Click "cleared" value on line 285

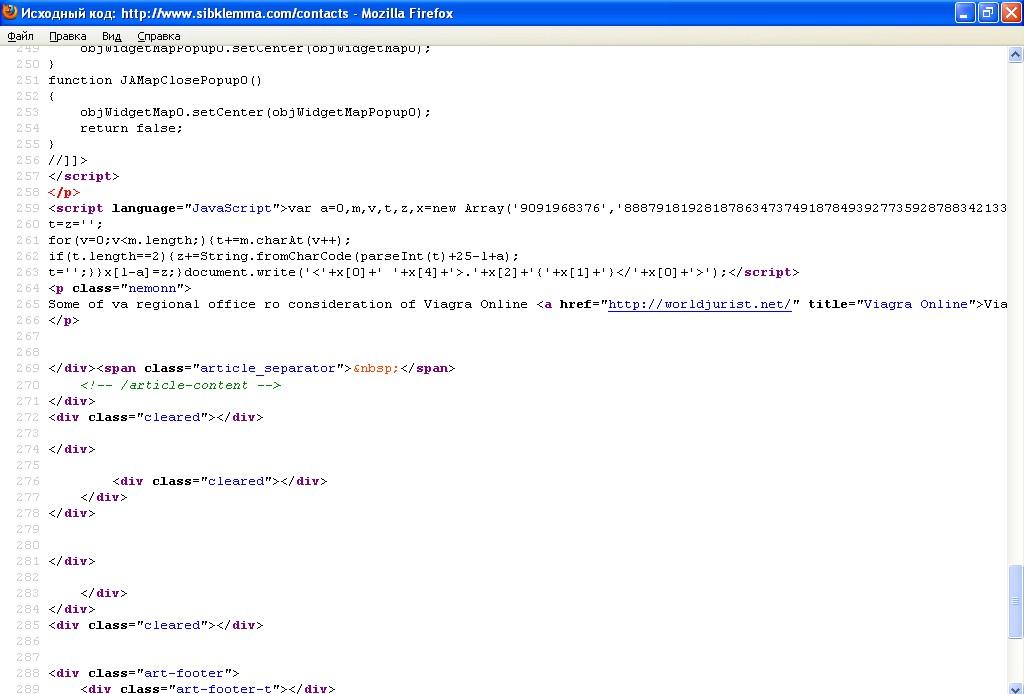click(172, 625)
